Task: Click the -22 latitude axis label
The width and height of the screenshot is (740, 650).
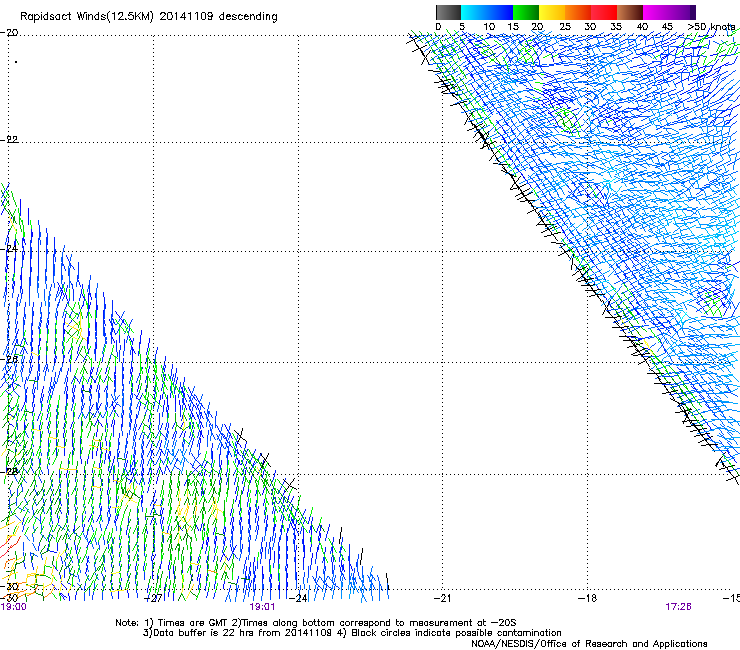Action: (9, 139)
